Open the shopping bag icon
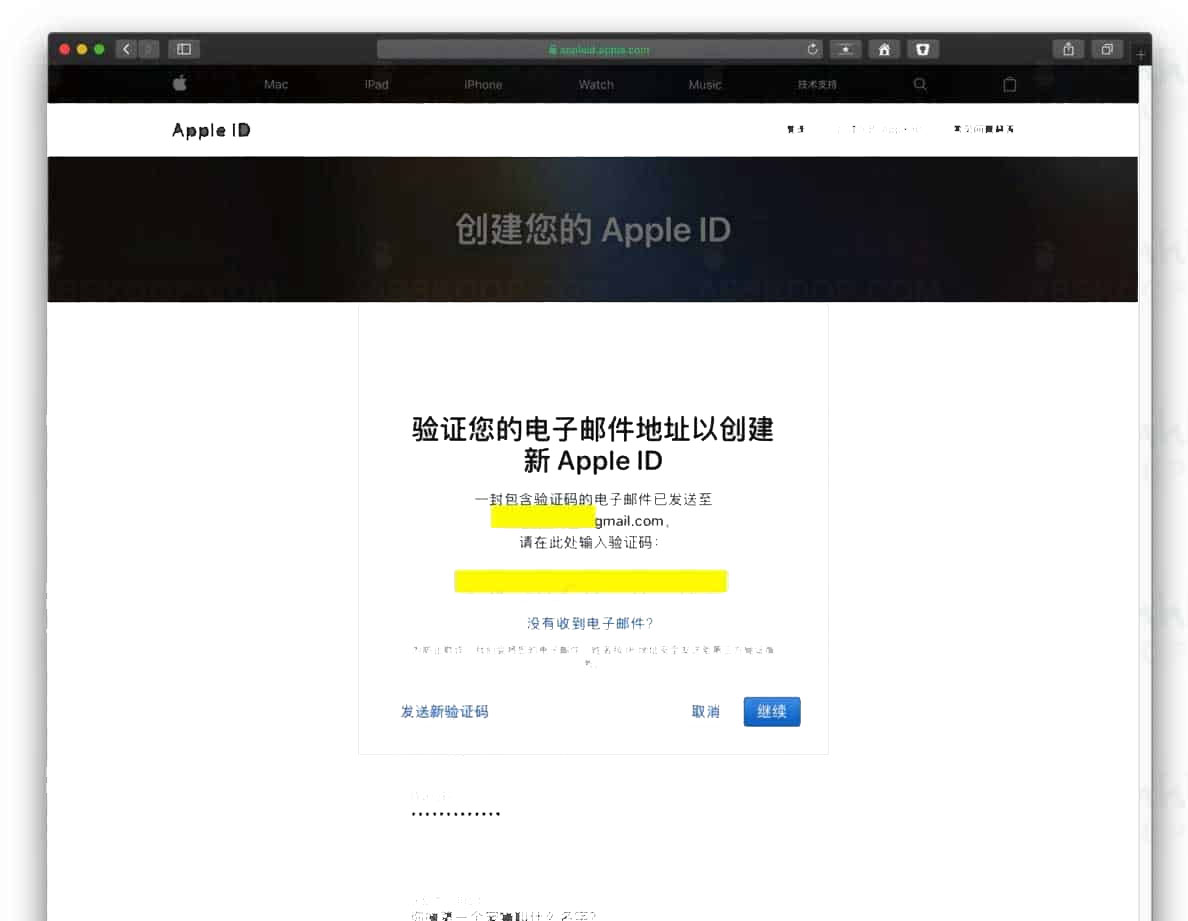The image size is (1188, 921). (x=1009, y=84)
